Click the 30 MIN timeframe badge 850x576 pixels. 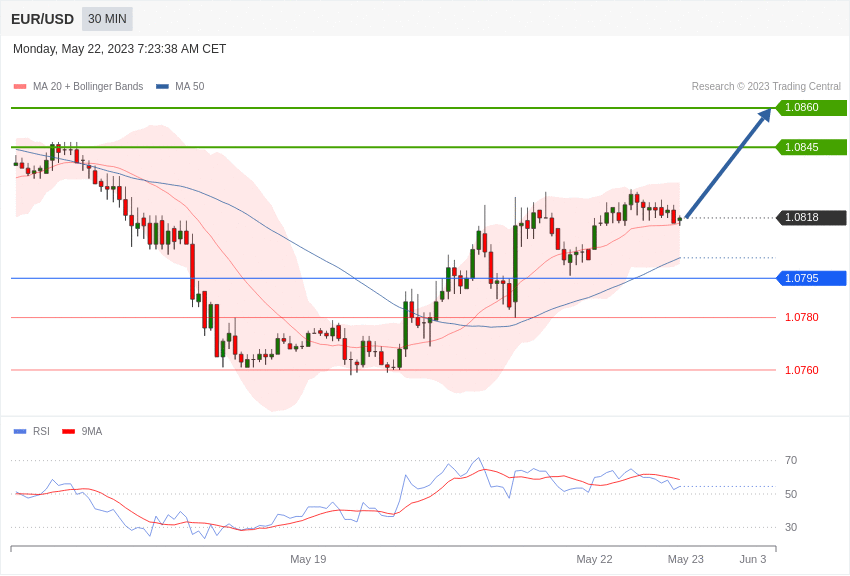coord(107,19)
